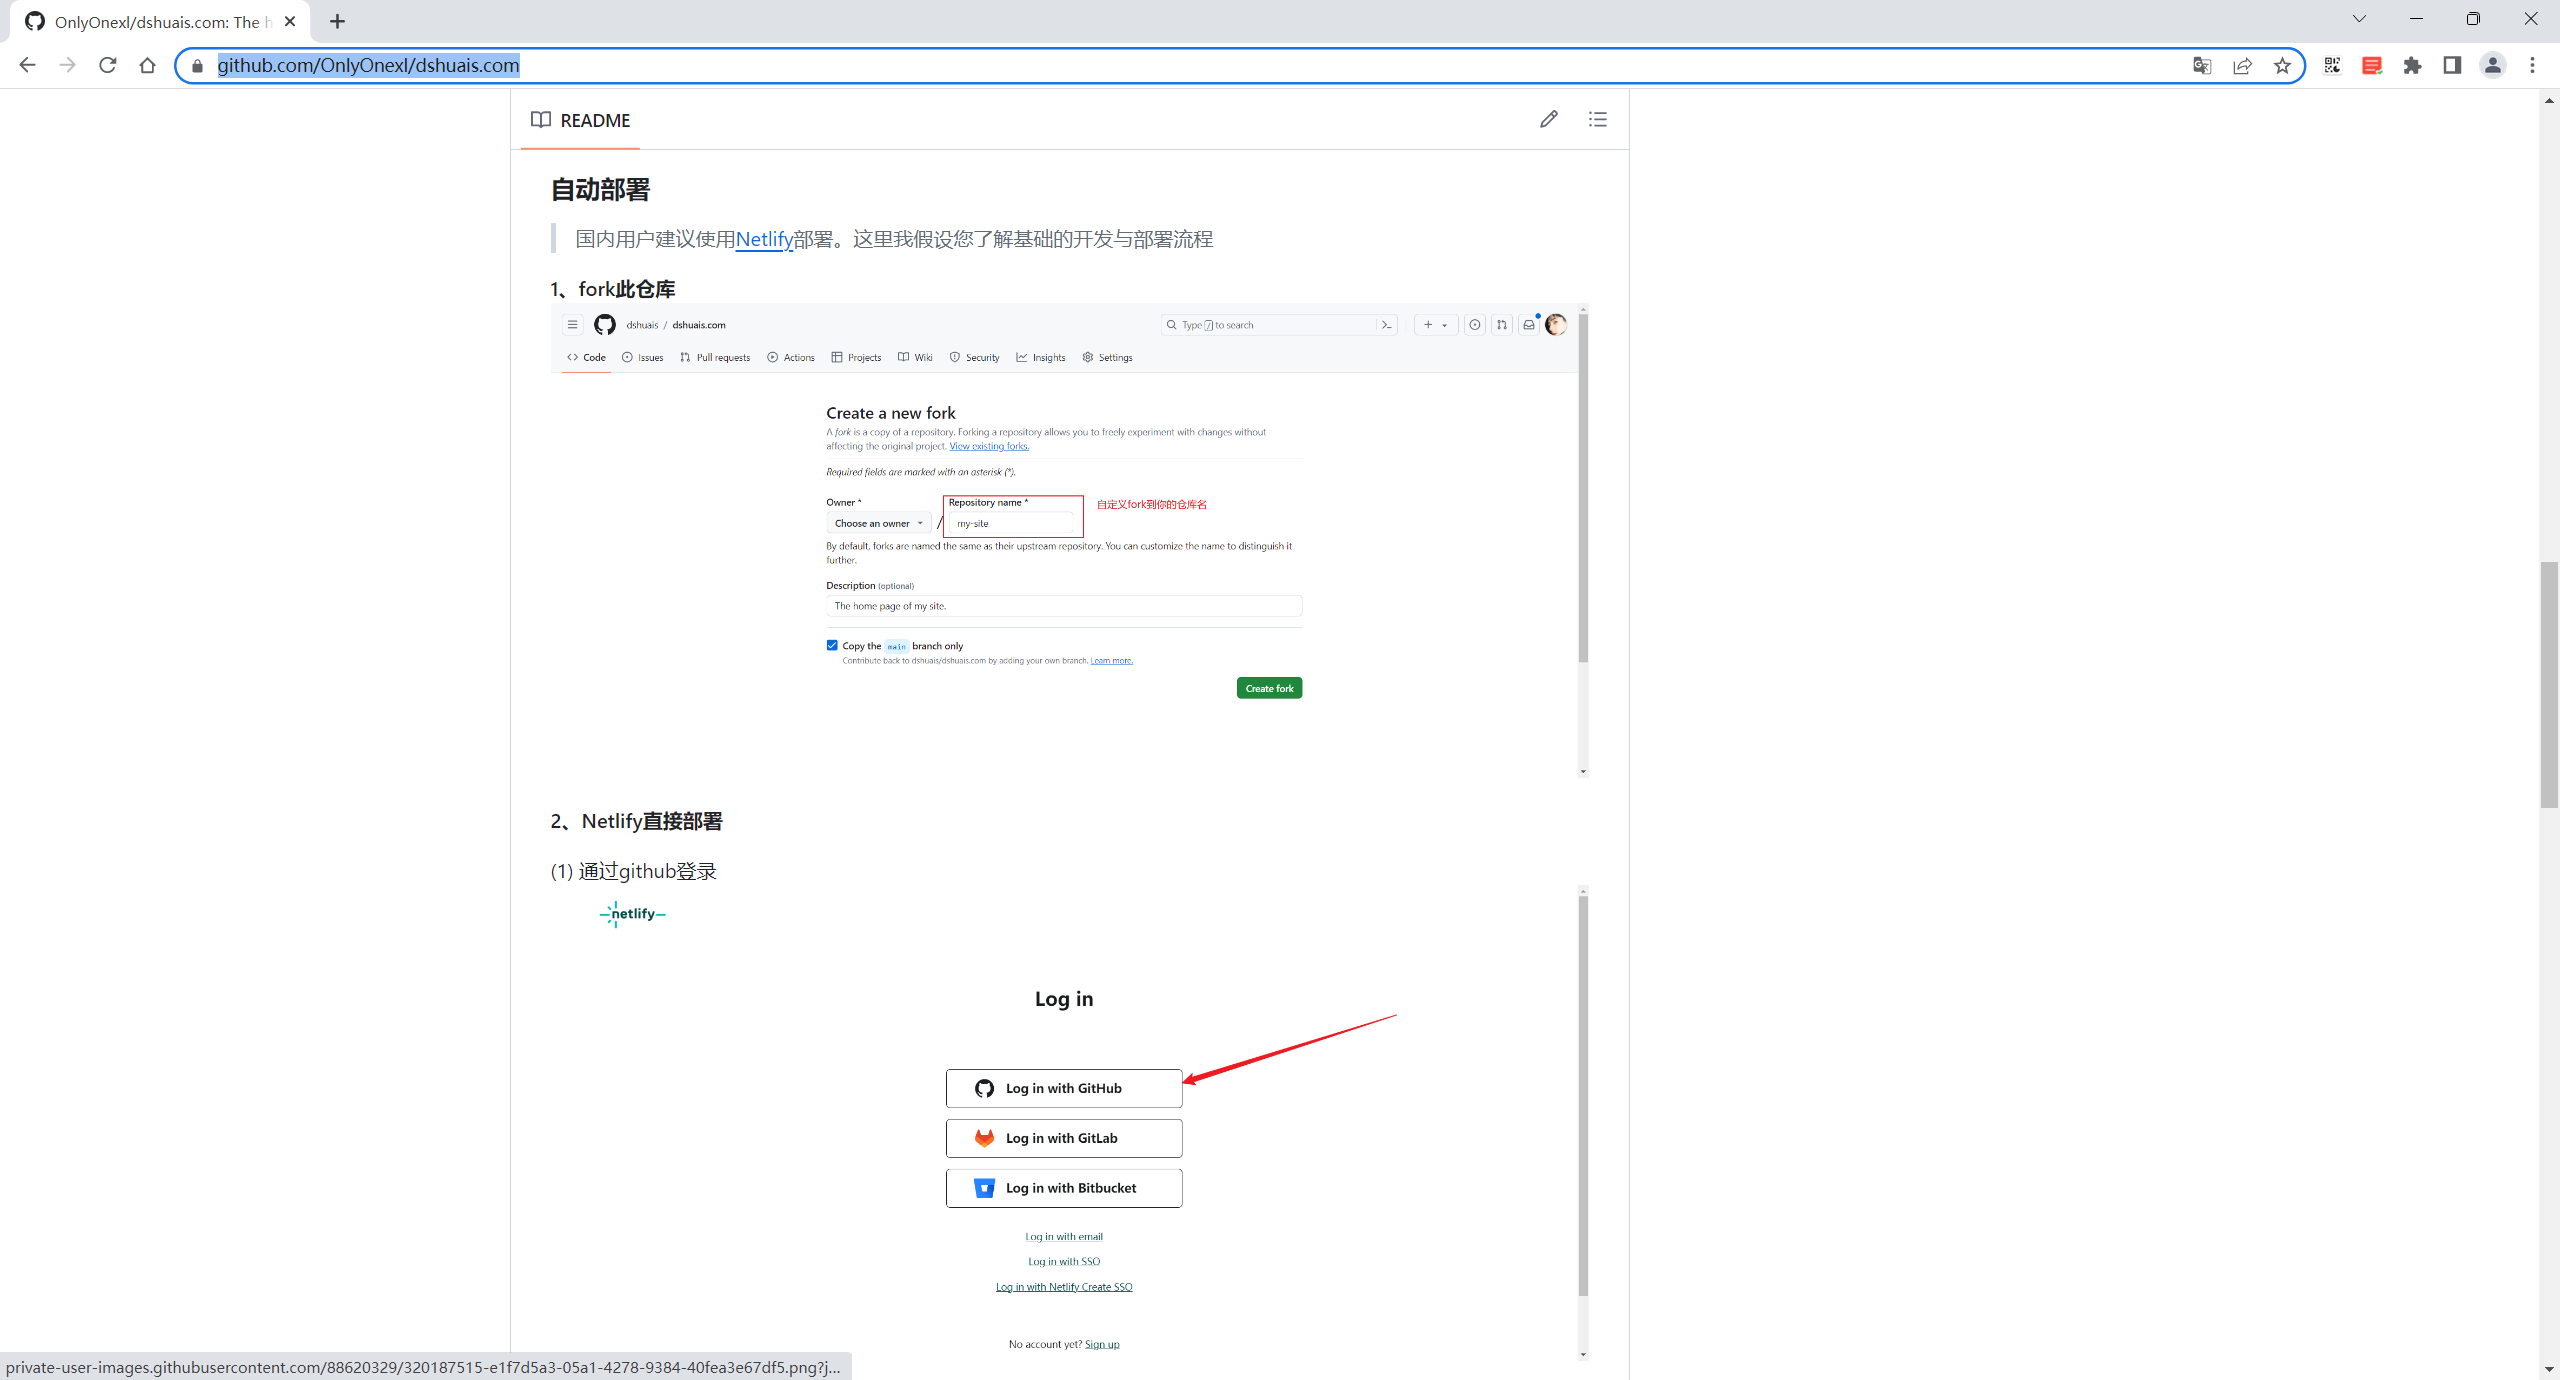Open the tab search chevron

(x=2359, y=19)
